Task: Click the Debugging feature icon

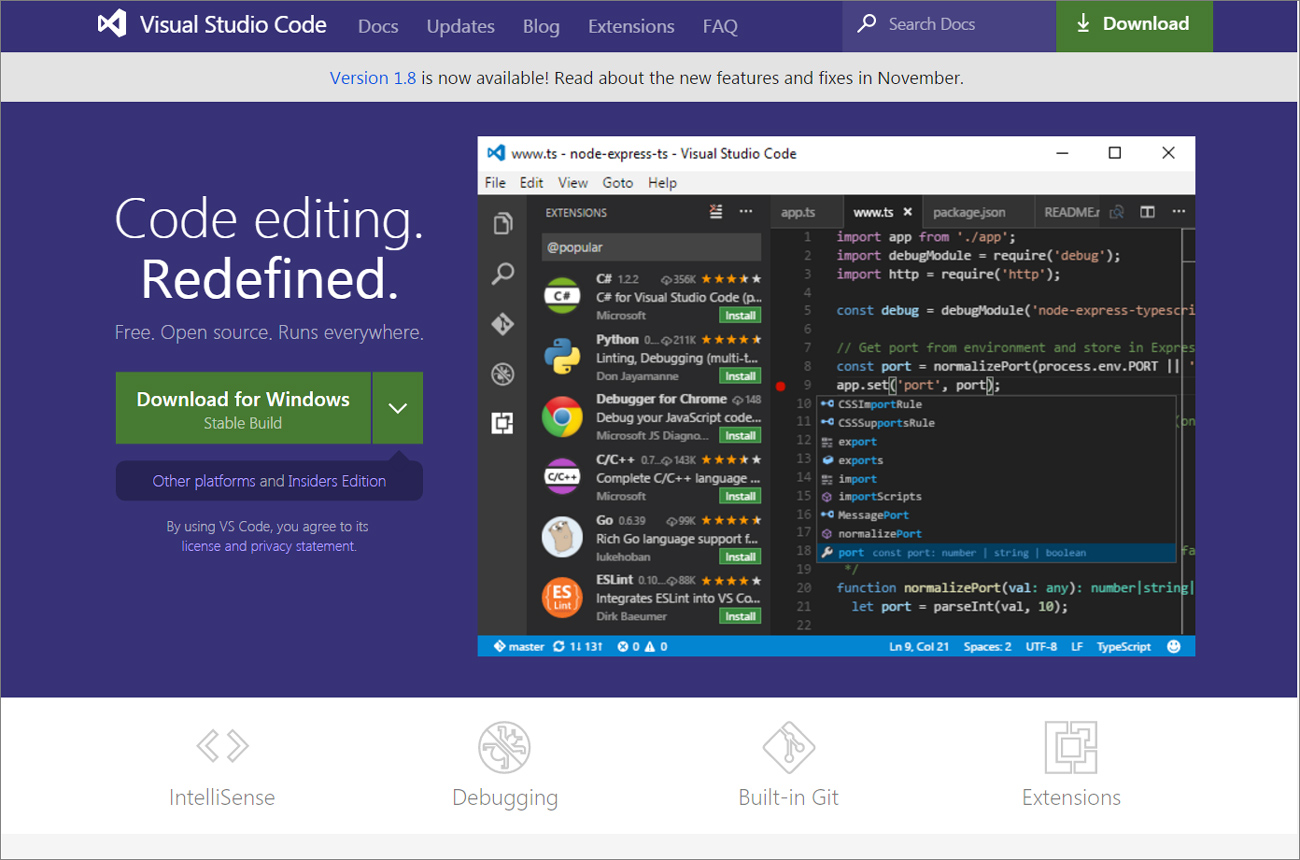Action: [505, 747]
